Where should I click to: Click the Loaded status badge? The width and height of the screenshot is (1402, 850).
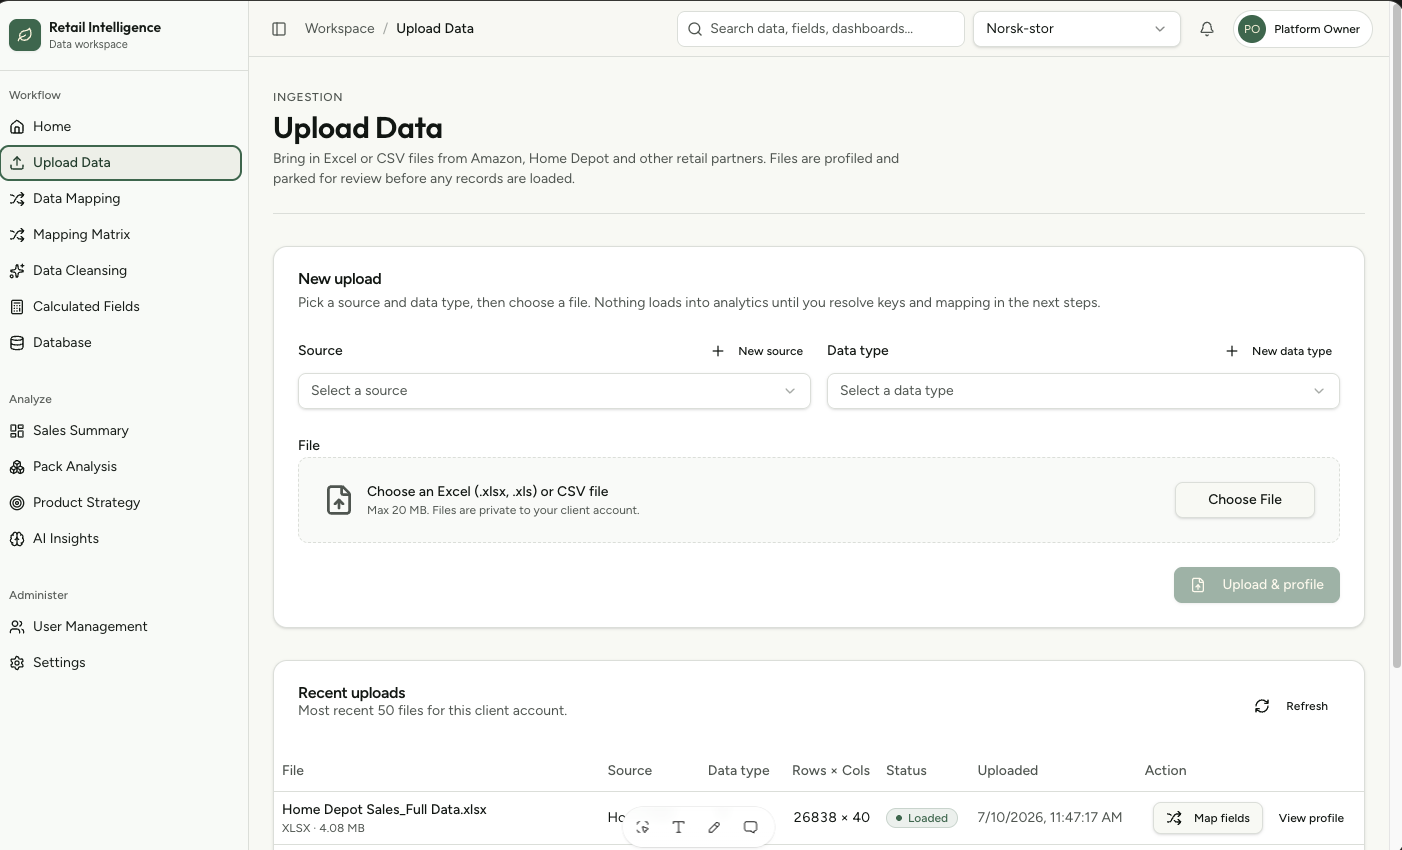tap(922, 818)
